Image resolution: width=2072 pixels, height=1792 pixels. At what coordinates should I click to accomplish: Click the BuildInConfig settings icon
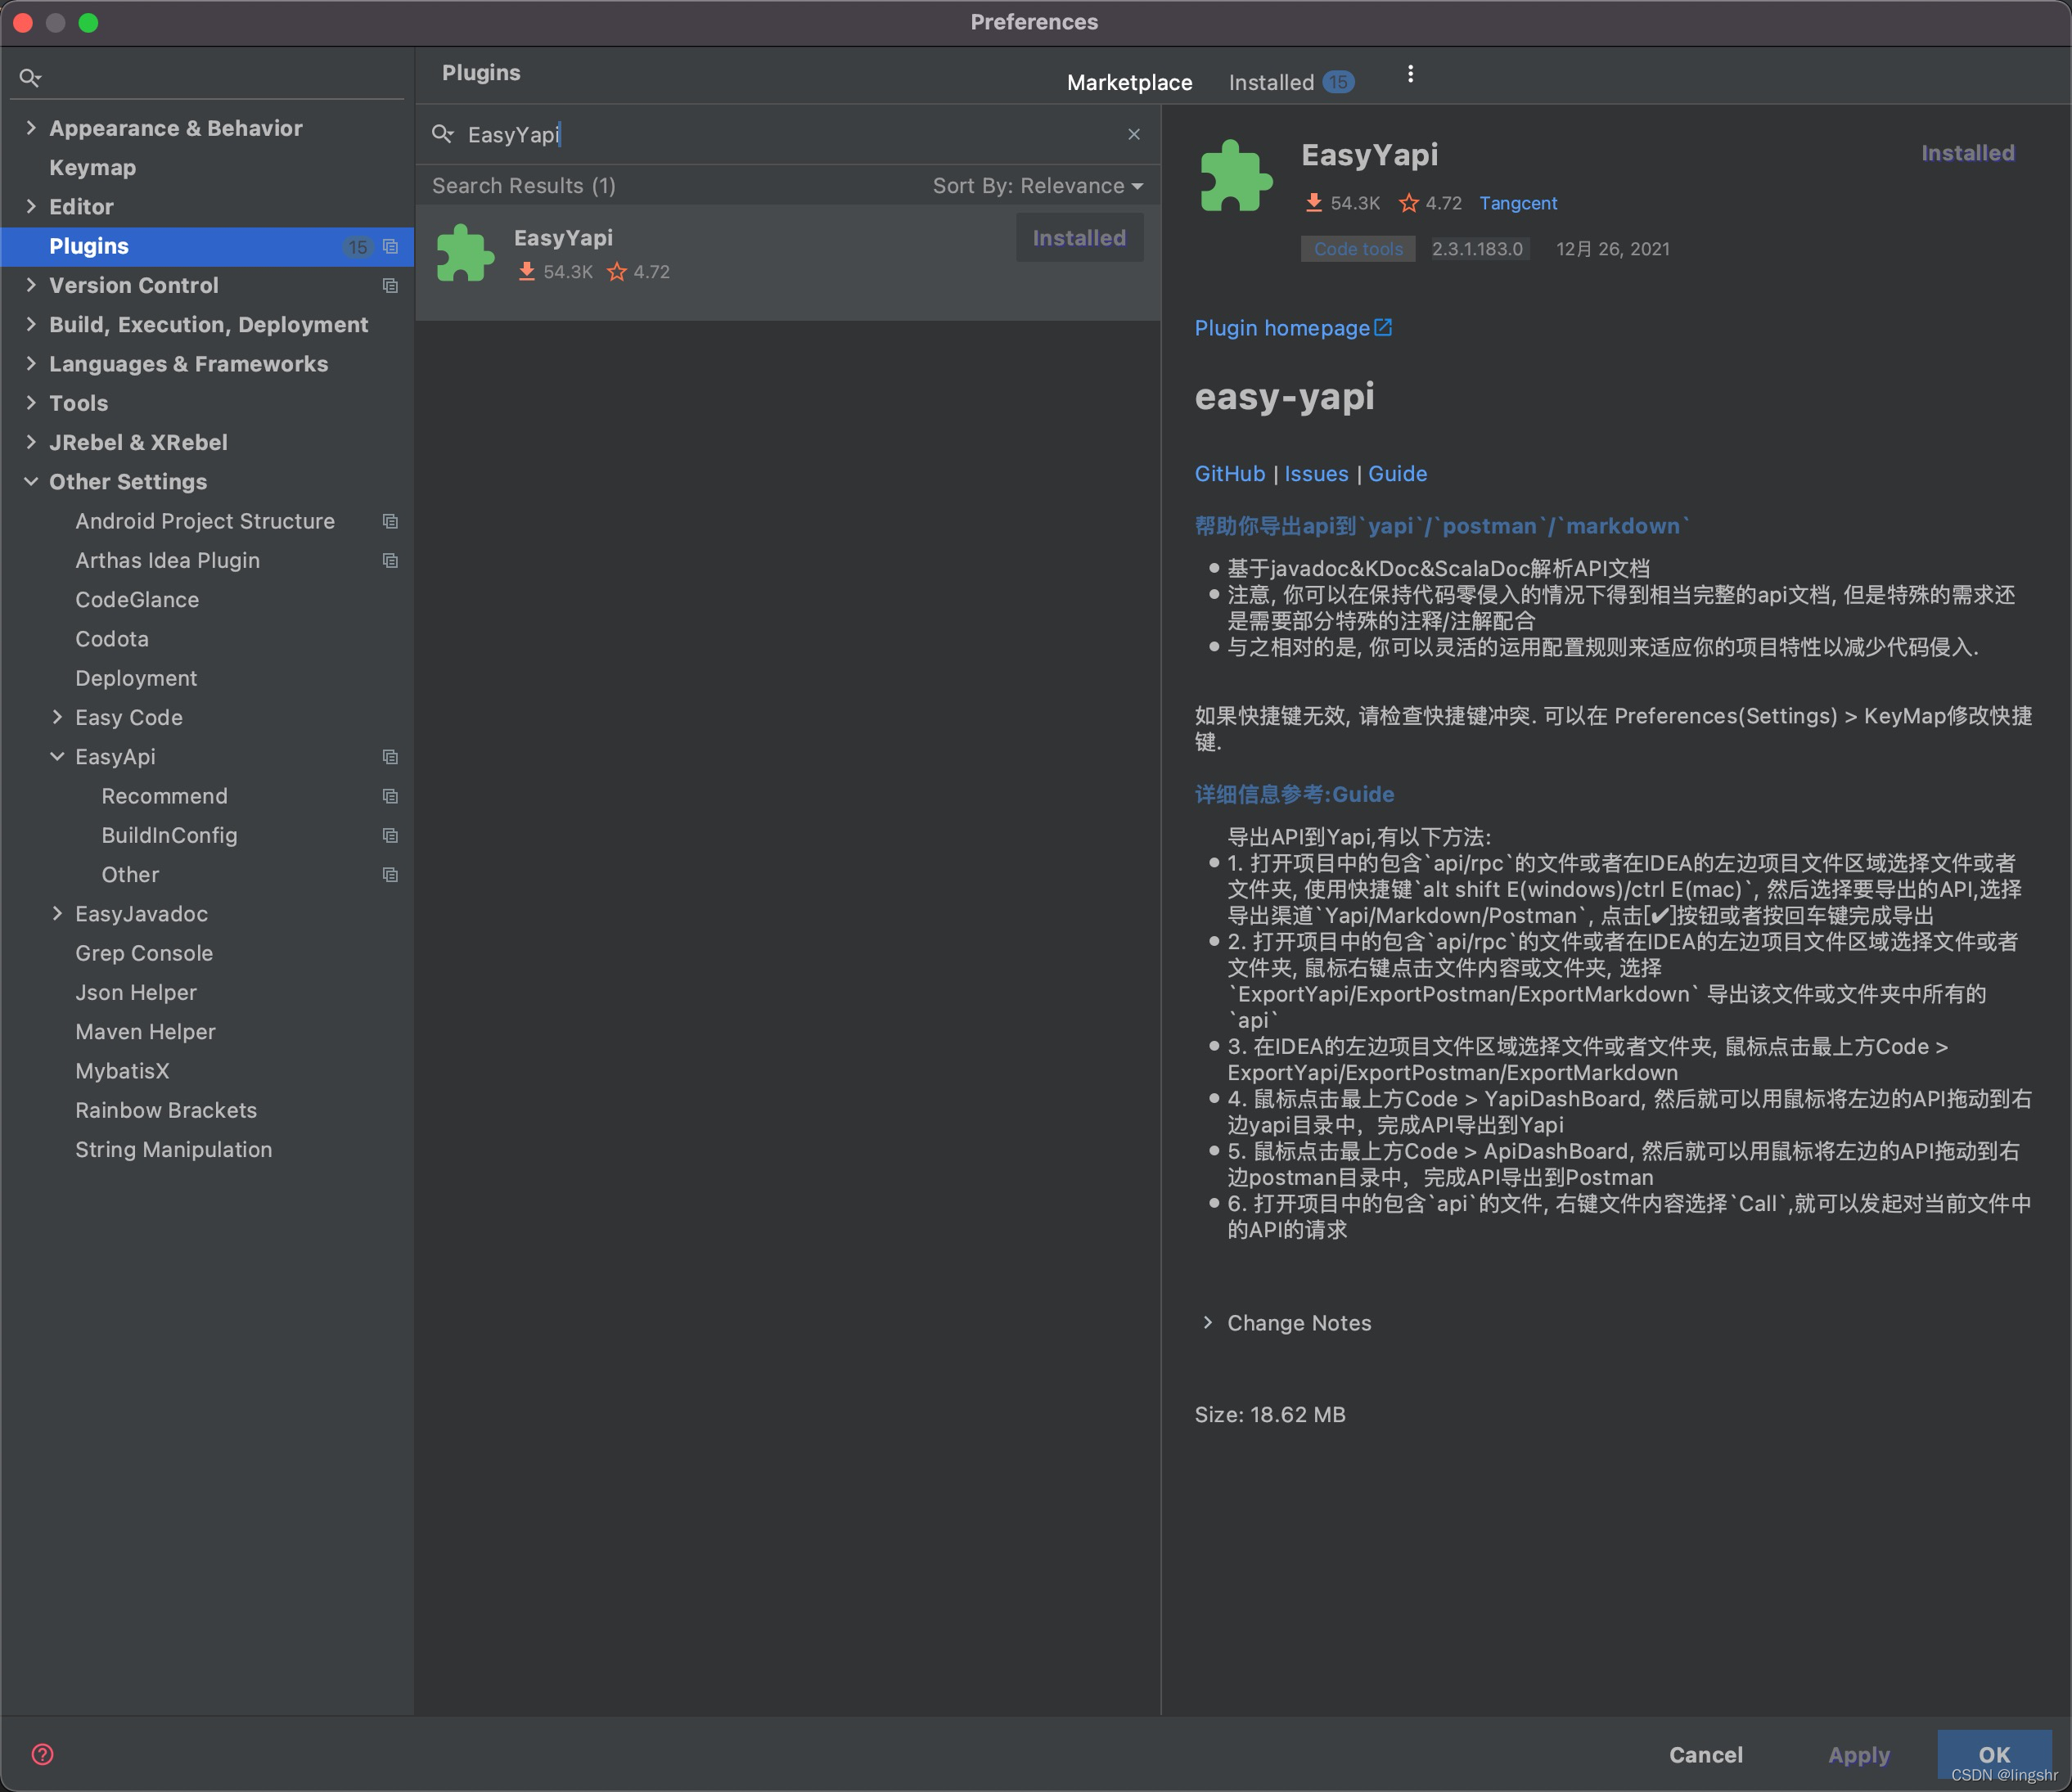[x=390, y=834]
